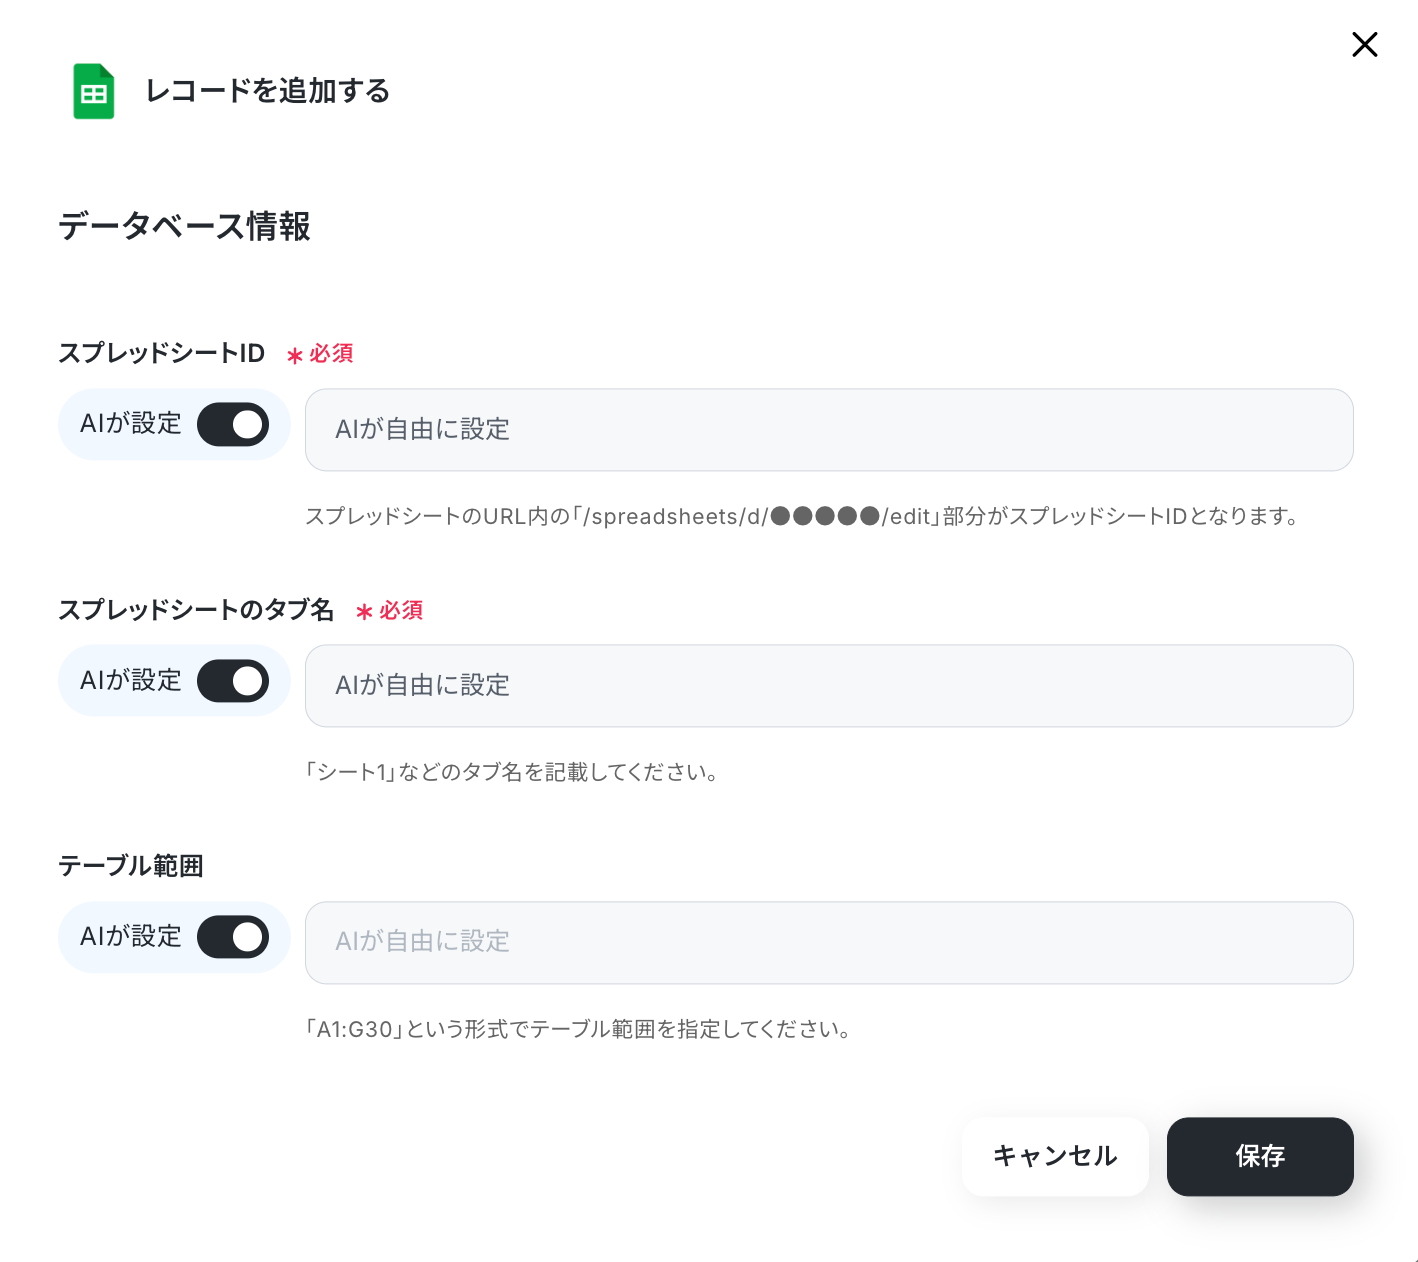Image resolution: width=1418 pixels, height=1262 pixels.
Task: Click the 必須 marker beside タブ名 label
Action: click(390, 611)
